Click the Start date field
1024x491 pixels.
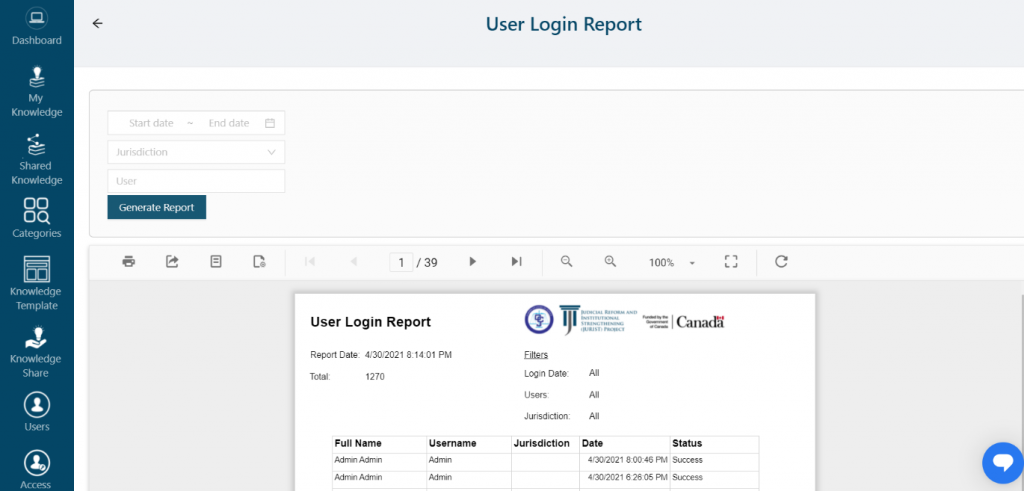point(151,123)
